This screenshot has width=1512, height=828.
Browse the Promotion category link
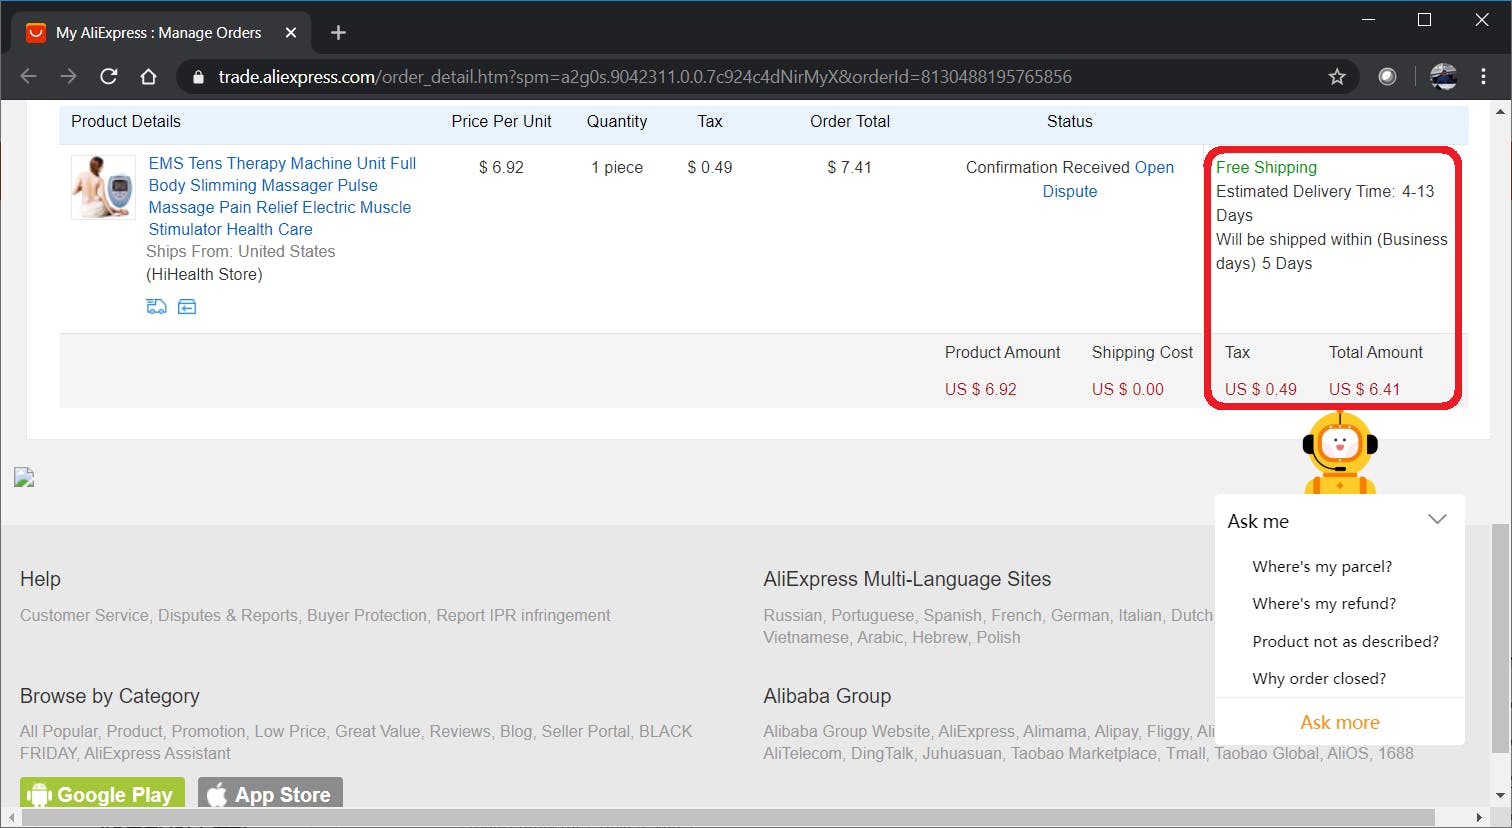point(208,732)
